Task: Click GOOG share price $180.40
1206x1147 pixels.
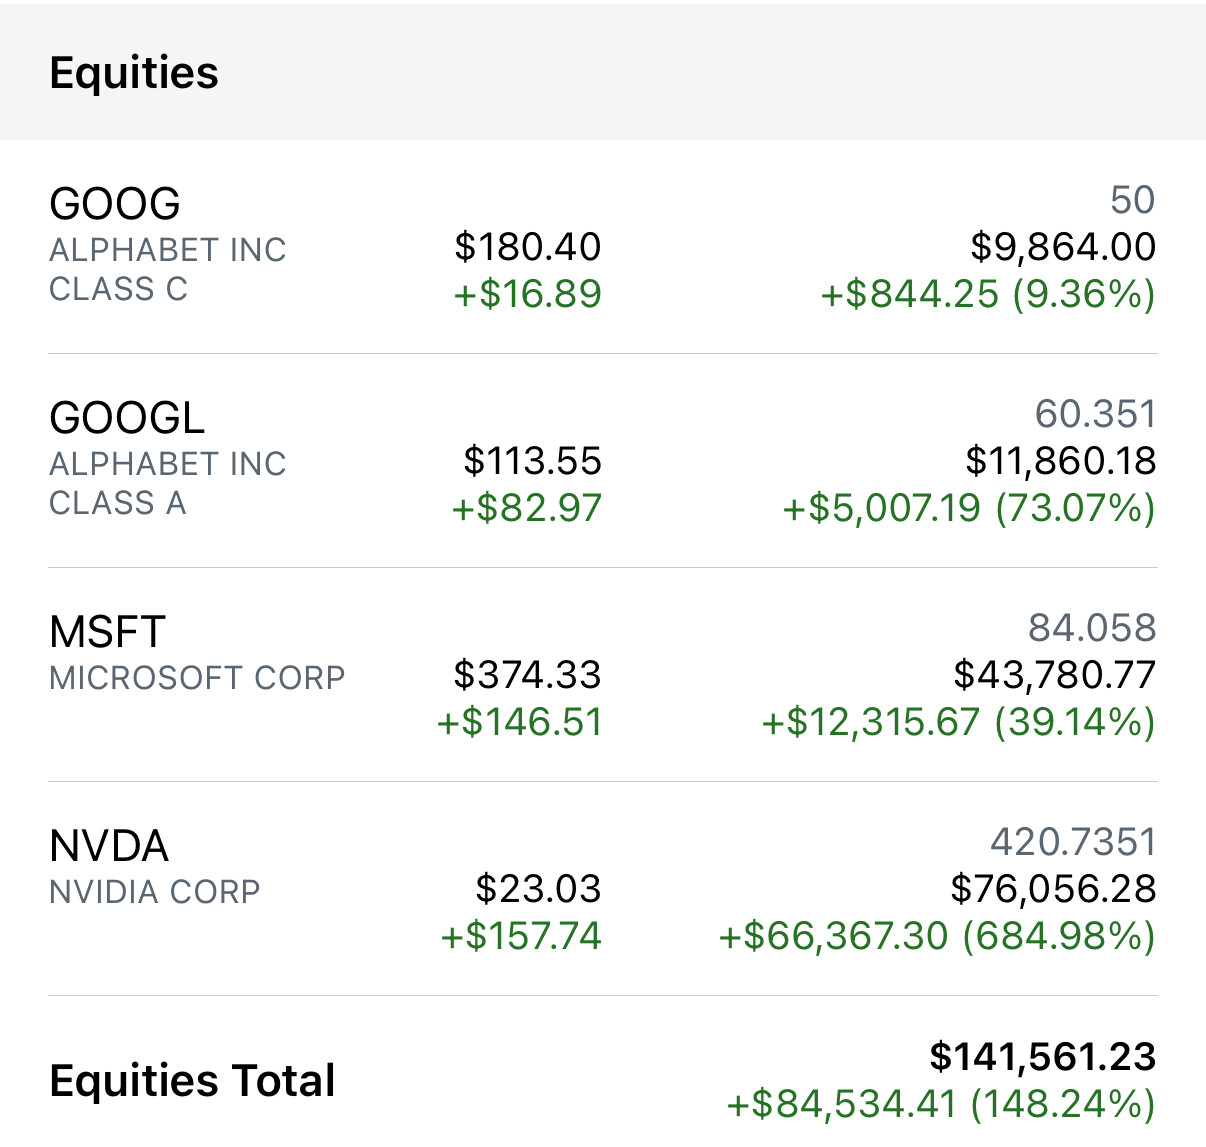Action: point(527,247)
